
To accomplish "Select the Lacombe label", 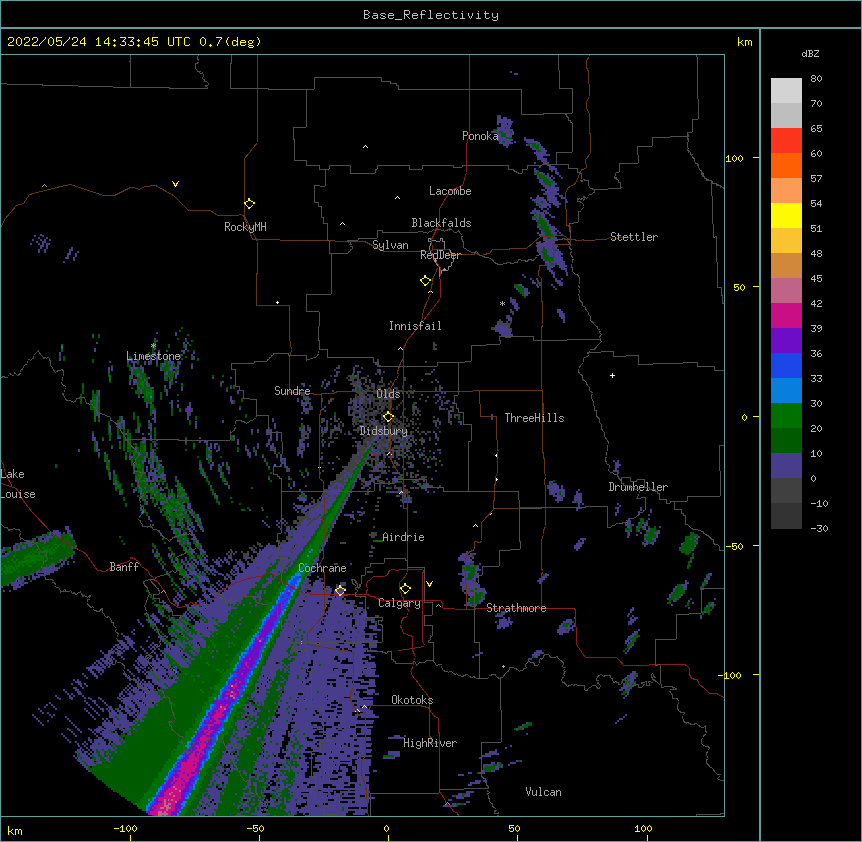I will click(450, 191).
